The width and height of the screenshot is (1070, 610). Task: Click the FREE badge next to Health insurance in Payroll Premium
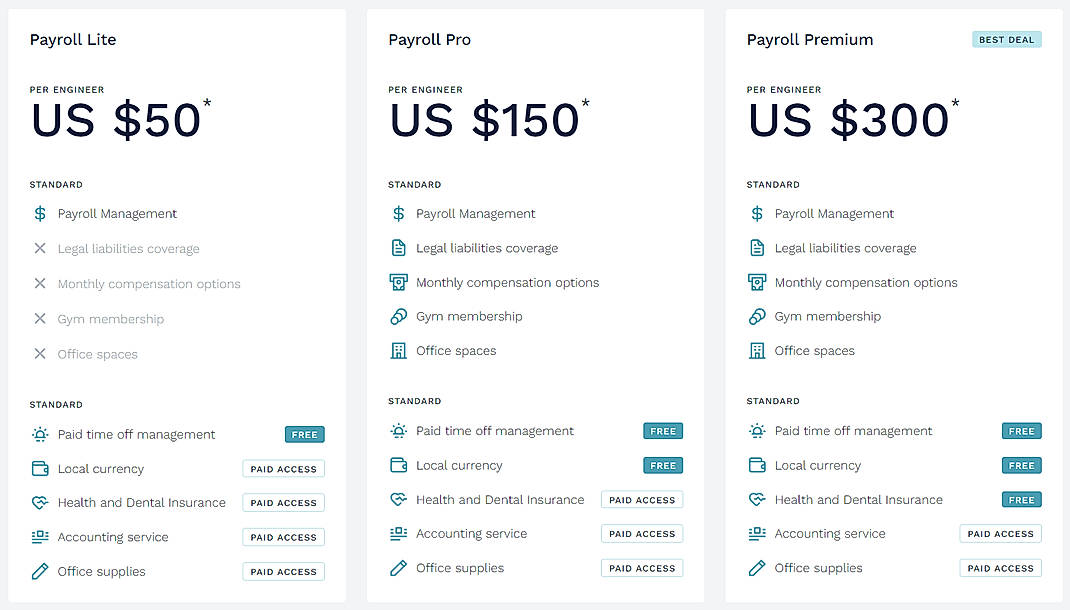(1021, 499)
